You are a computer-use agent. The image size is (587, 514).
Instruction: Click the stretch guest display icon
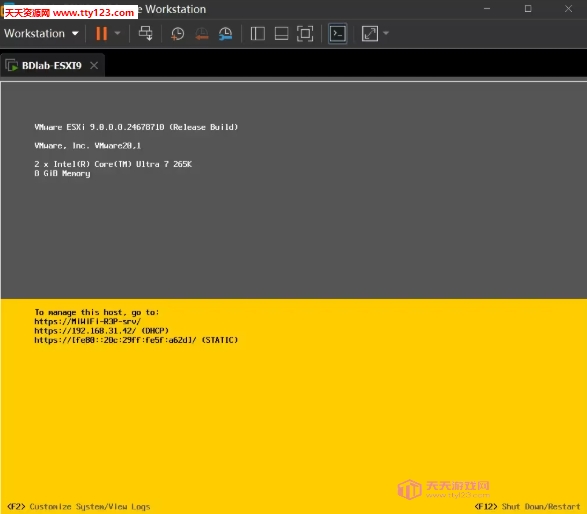tap(369, 34)
